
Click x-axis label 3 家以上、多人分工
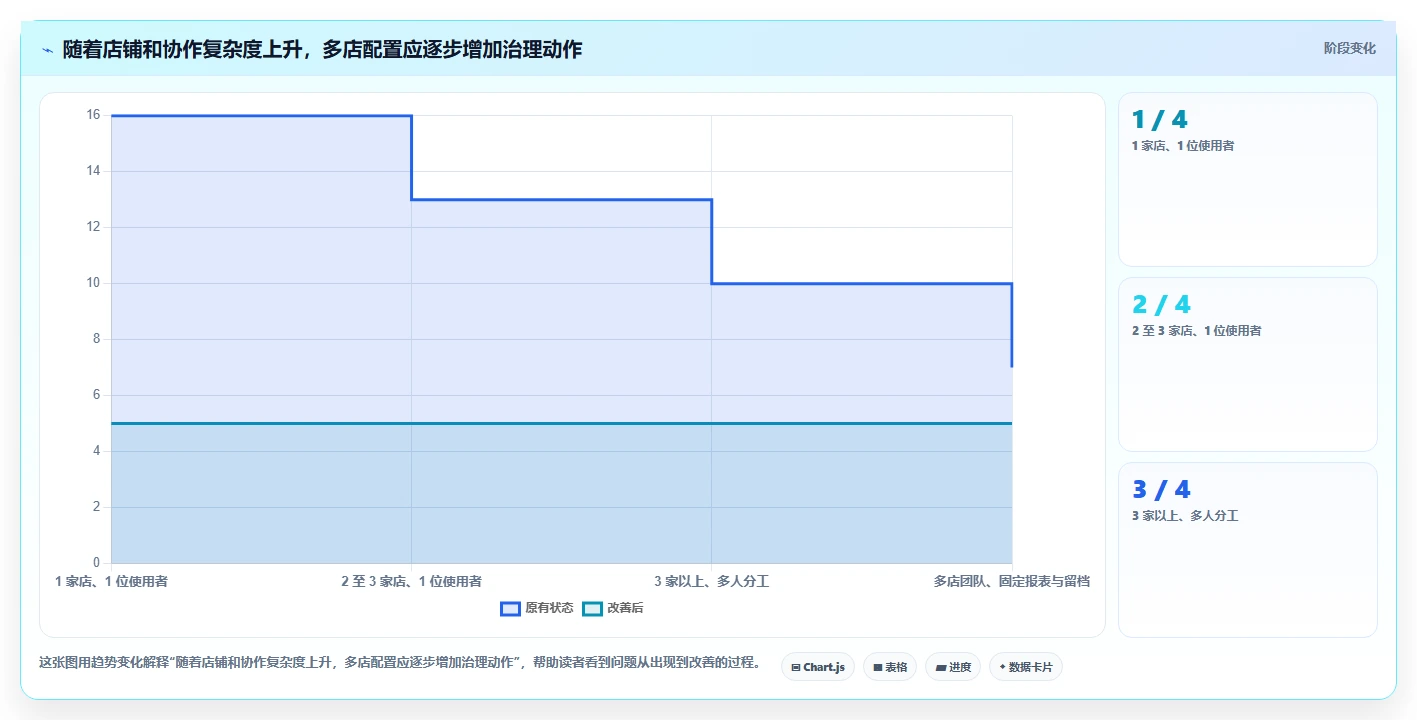pyautogui.click(x=711, y=581)
